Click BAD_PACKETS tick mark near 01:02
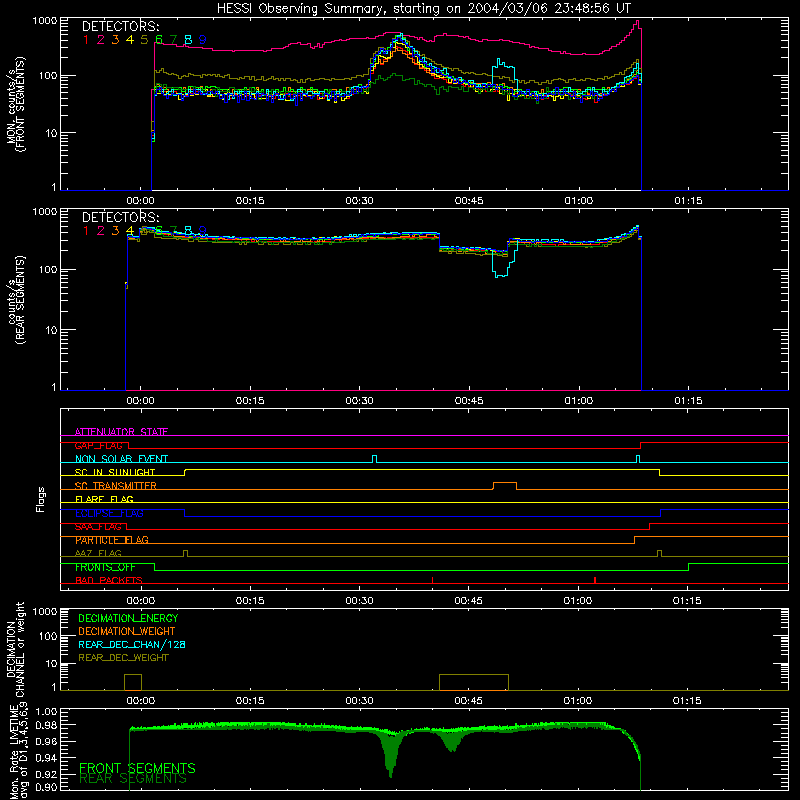800x800 pixels. (595, 580)
